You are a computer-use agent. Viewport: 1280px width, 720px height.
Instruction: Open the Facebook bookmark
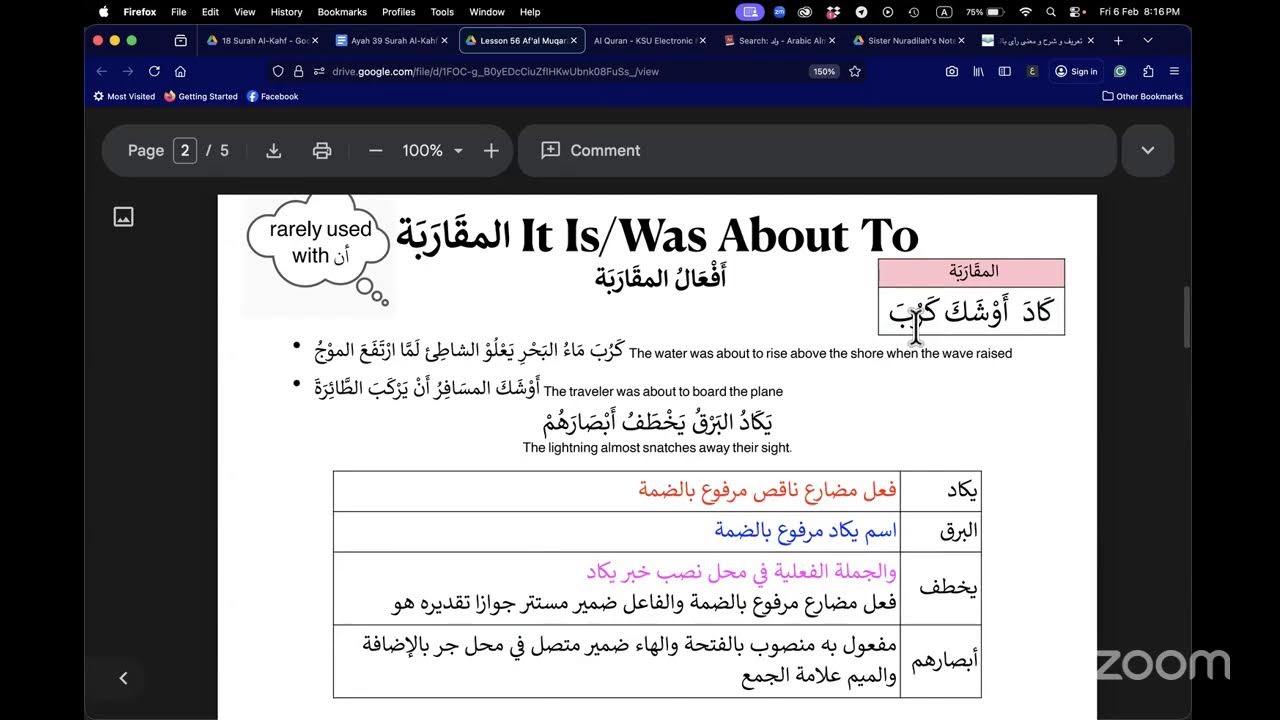coord(273,97)
